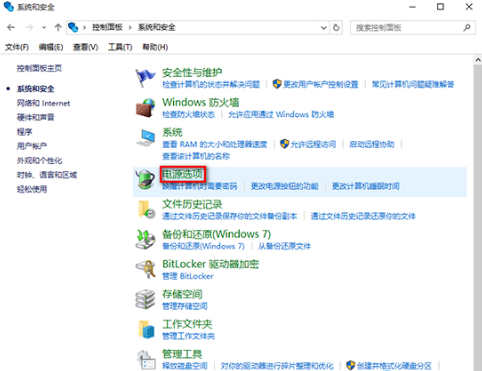Click the title bar control panel icon
Screen dimensions: 482x371
(8, 6)
